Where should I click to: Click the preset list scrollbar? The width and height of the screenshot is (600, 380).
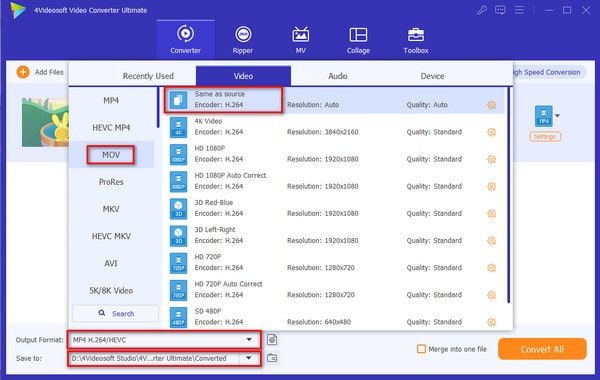coord(509,195)
